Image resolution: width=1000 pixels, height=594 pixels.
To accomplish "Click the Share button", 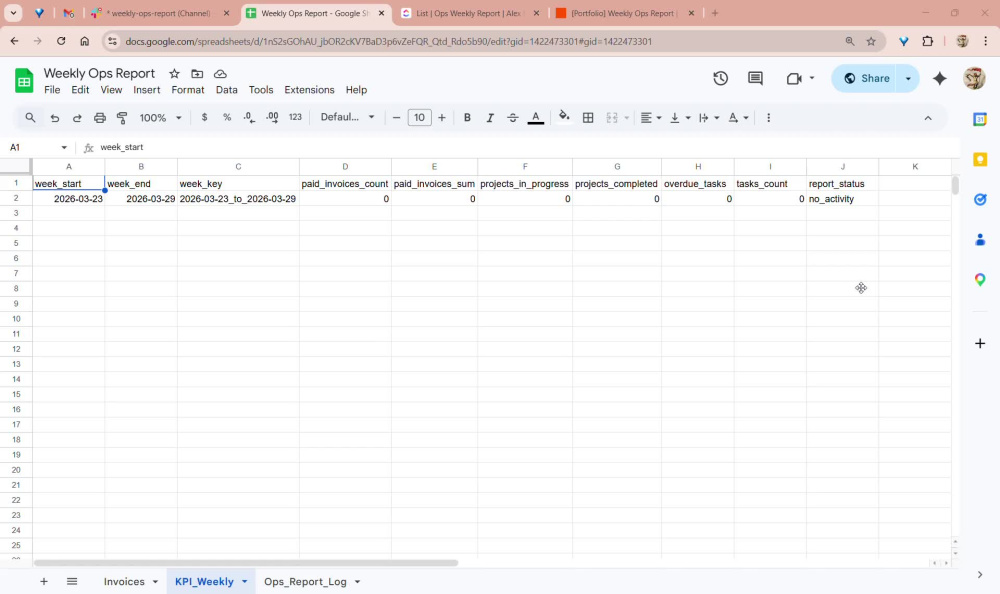I will click(866, 78).
